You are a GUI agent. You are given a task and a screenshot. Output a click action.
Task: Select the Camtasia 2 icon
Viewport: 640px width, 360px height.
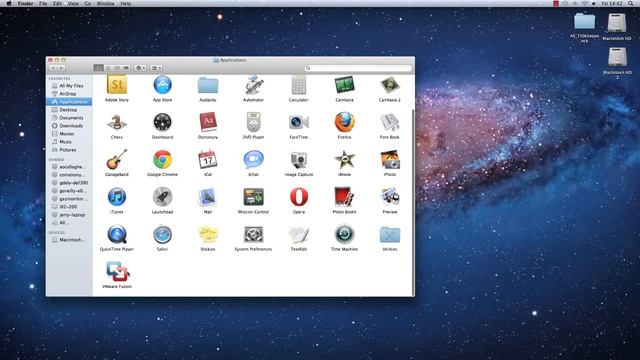390,85
